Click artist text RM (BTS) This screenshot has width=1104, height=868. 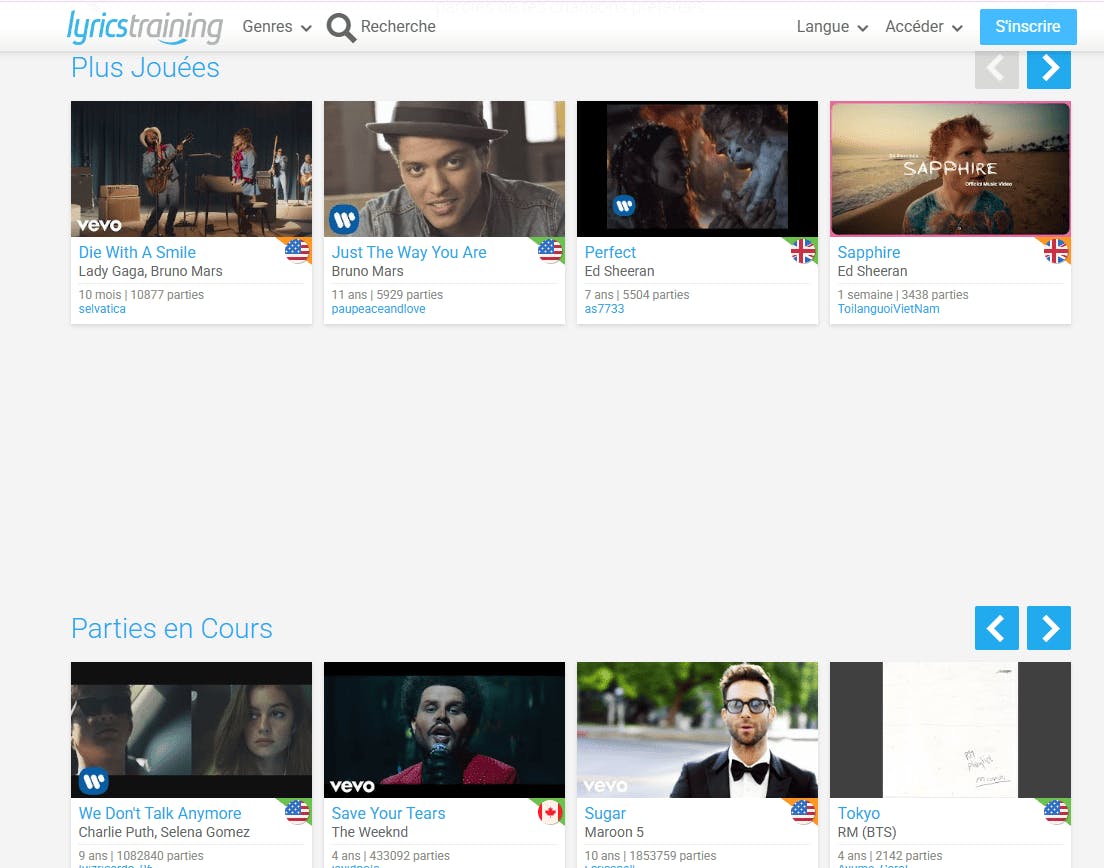click(867, 832)
